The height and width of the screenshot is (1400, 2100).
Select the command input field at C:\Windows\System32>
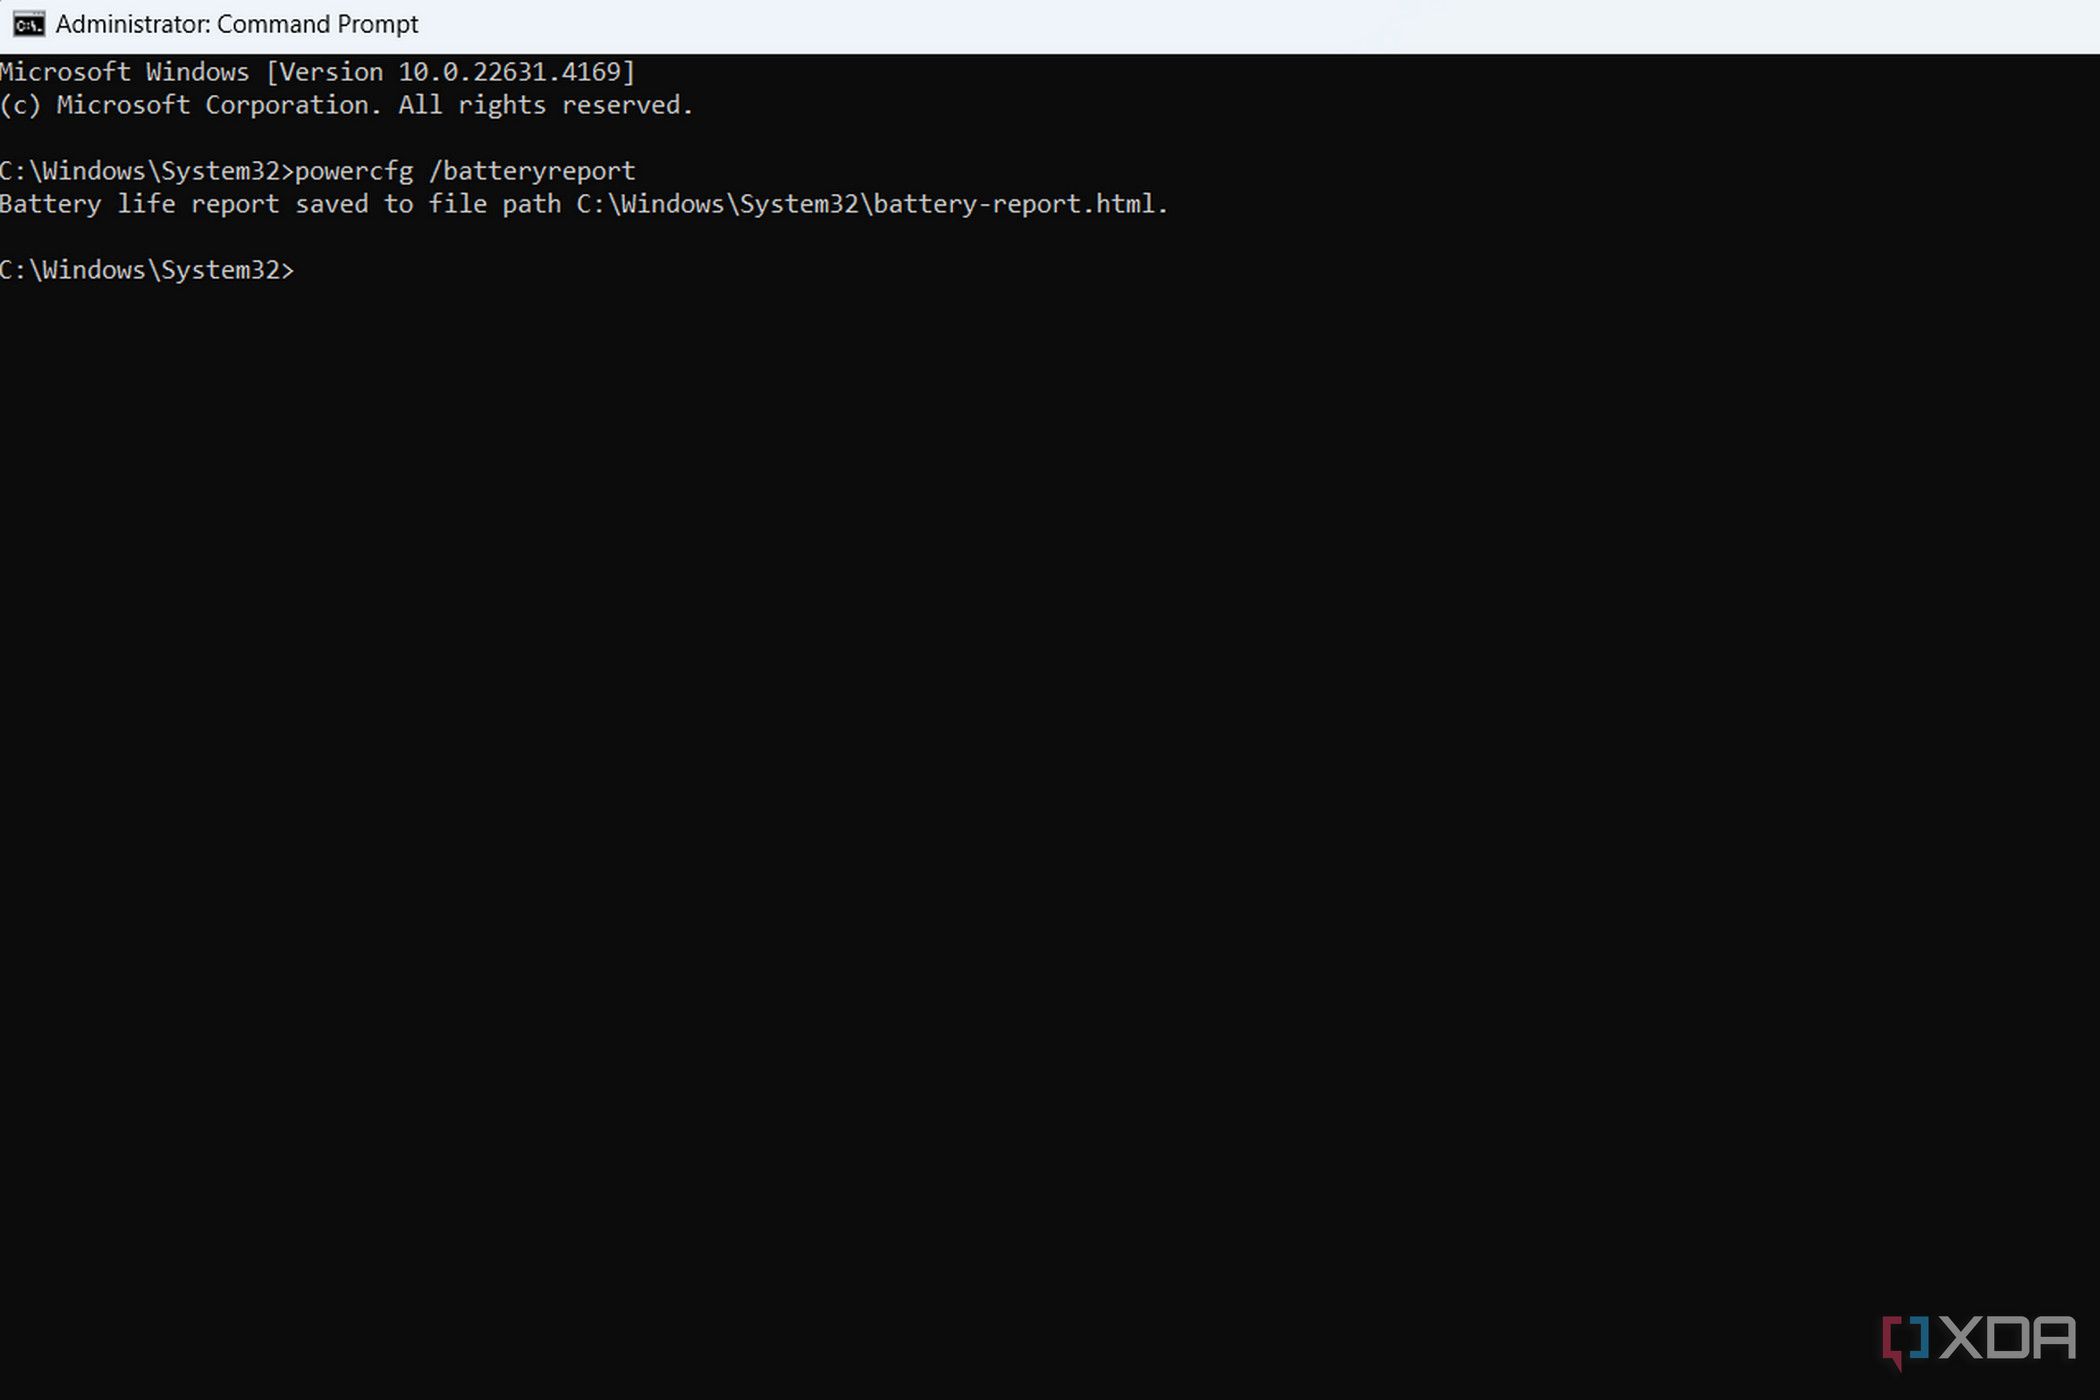[x=305, y=269]
